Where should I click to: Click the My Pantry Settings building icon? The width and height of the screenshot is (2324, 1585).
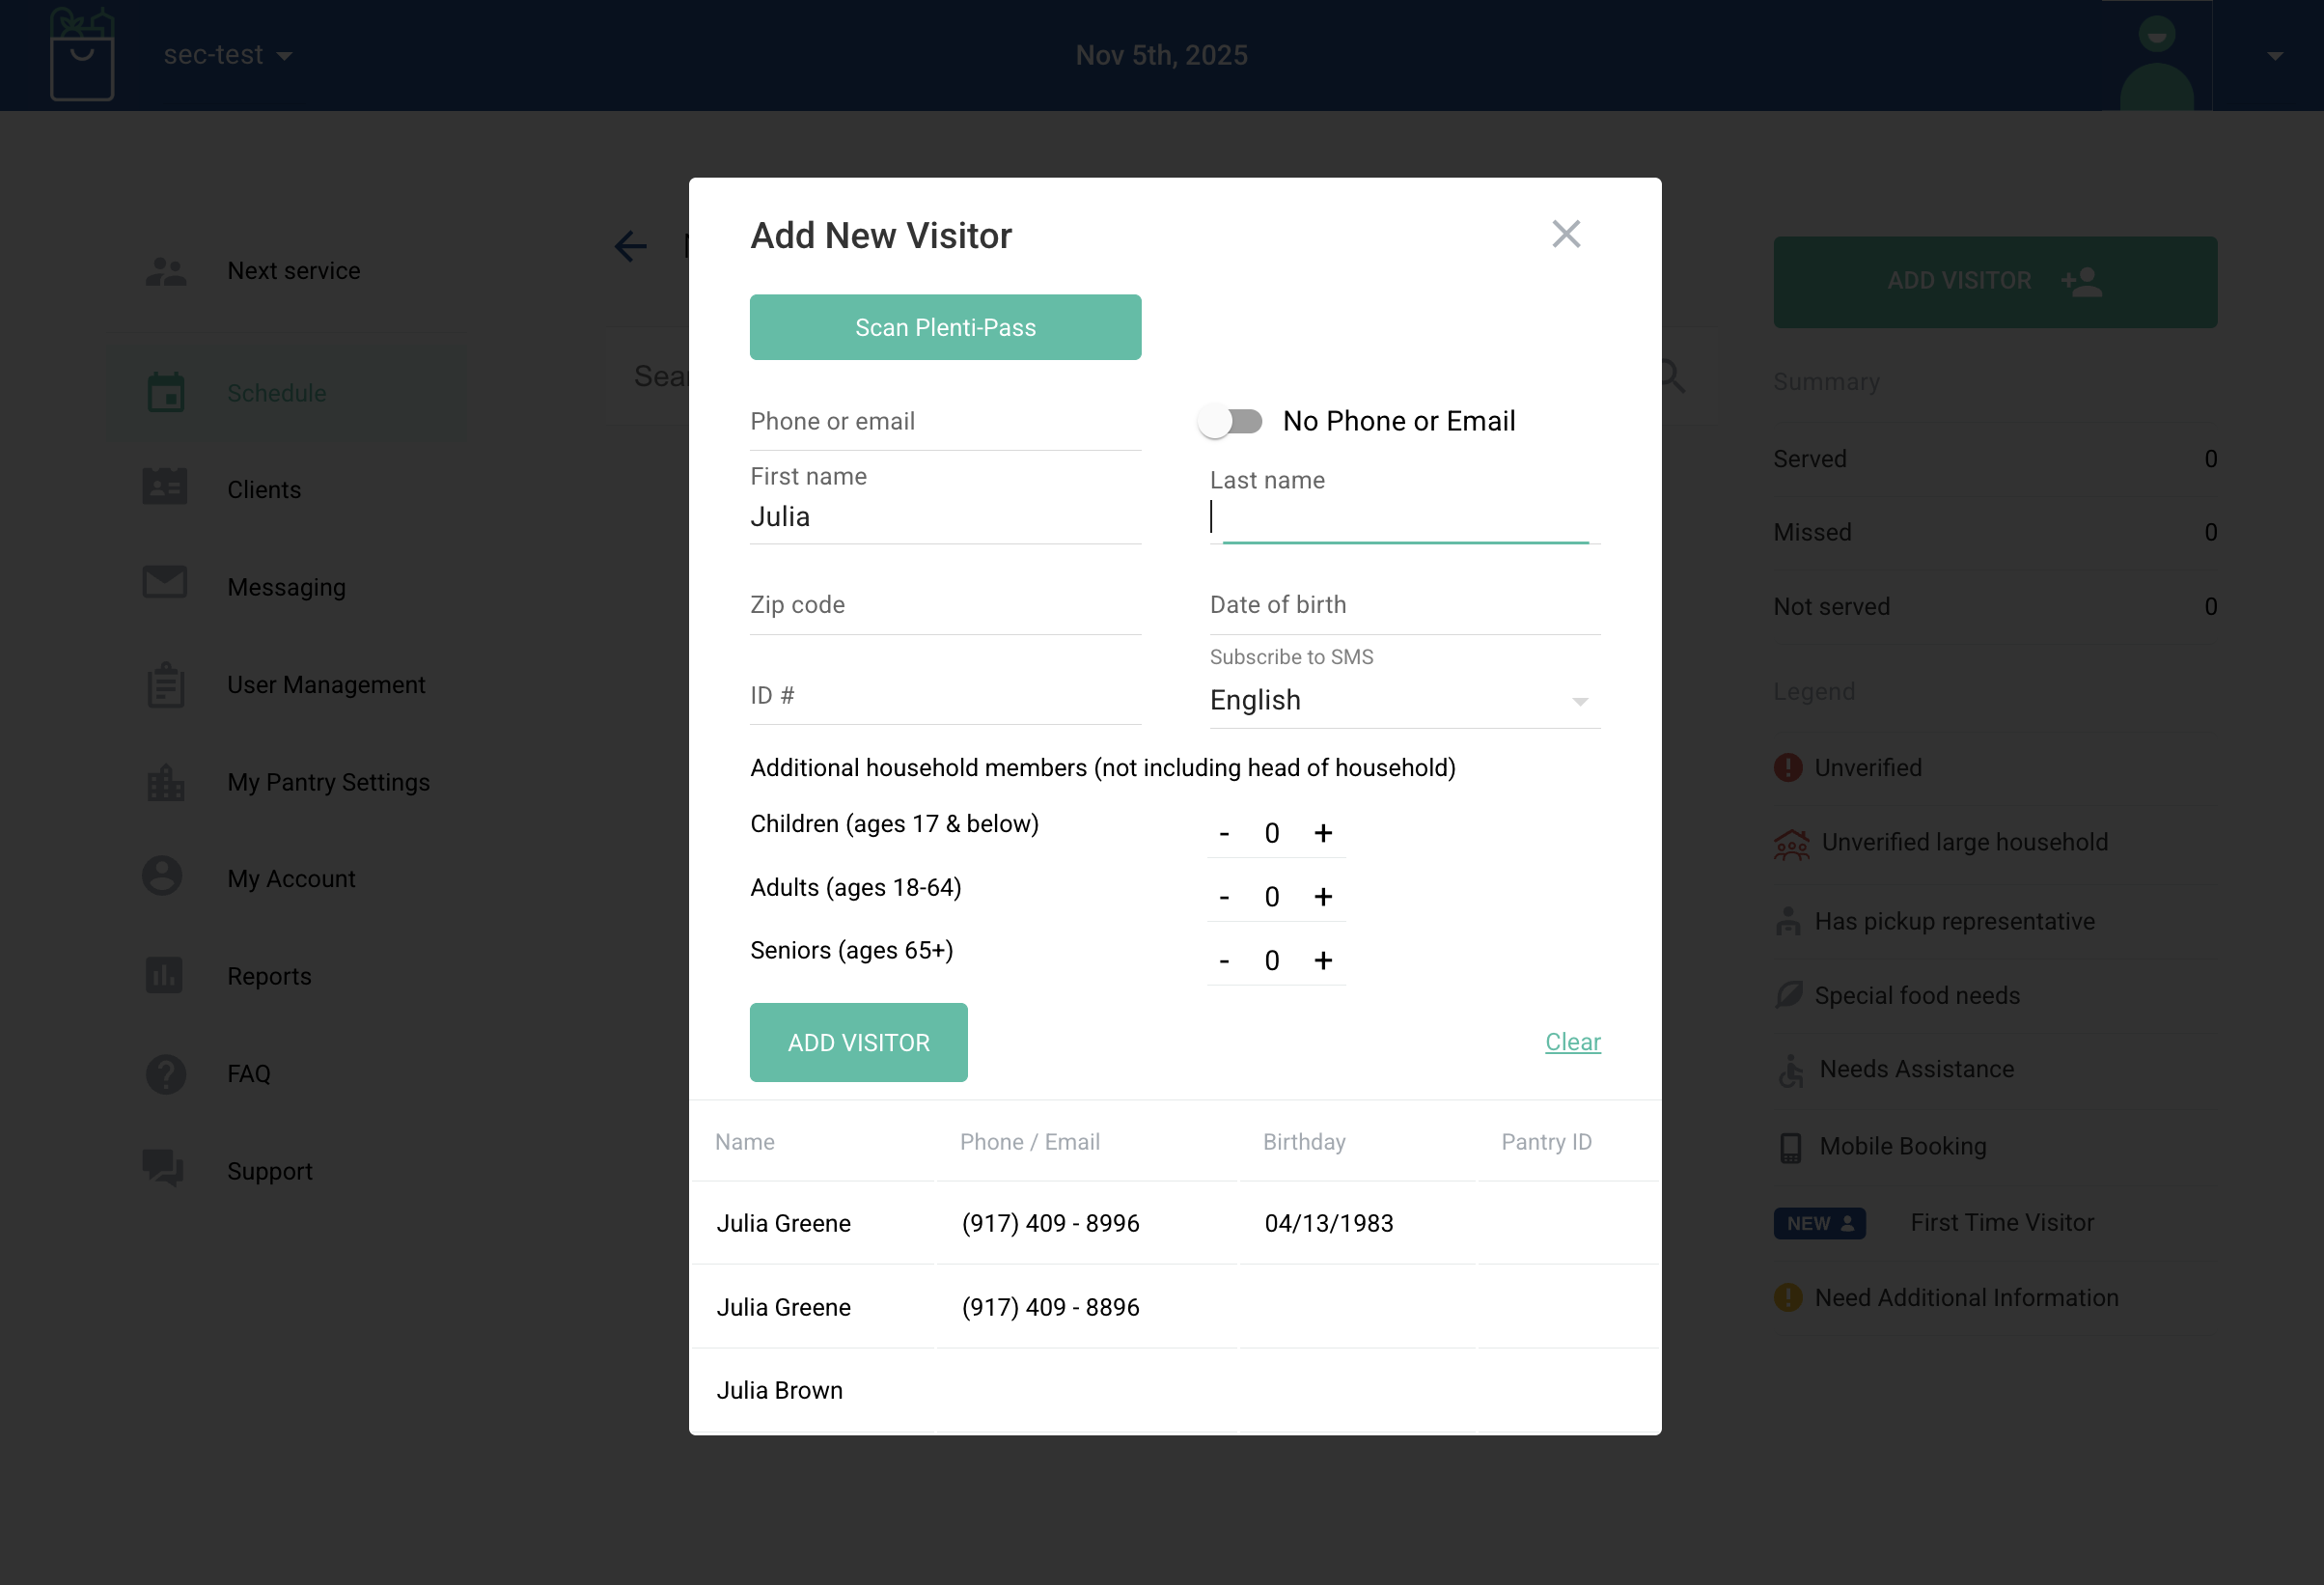pos(165,783)
